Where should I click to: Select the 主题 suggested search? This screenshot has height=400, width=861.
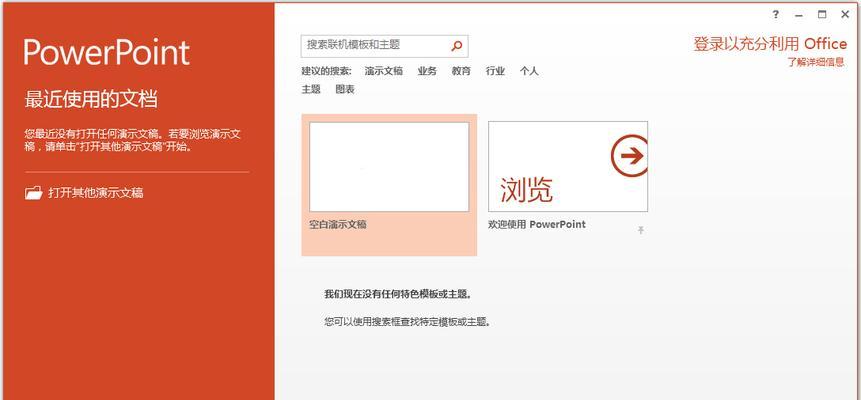pos(311,90)
